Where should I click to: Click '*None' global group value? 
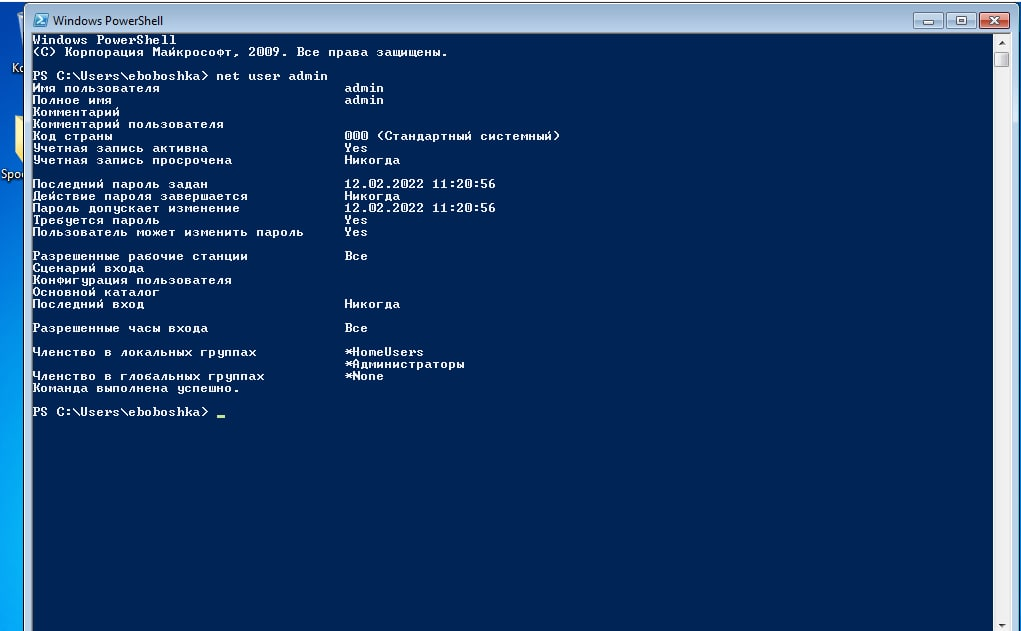363,376
